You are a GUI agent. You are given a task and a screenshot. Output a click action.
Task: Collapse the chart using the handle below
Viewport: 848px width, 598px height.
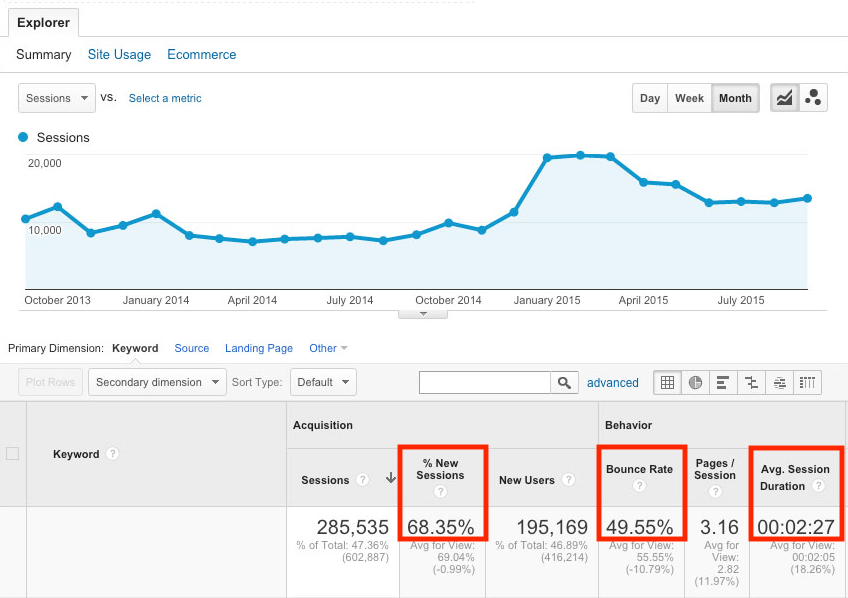pyautogui.click(x=423, y=314)
